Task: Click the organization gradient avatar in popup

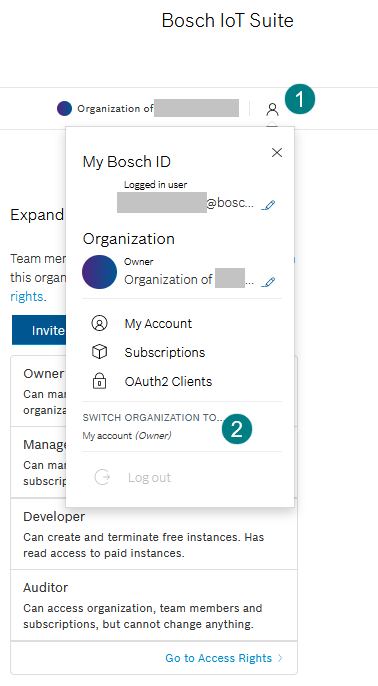Action: click(99, 272)
